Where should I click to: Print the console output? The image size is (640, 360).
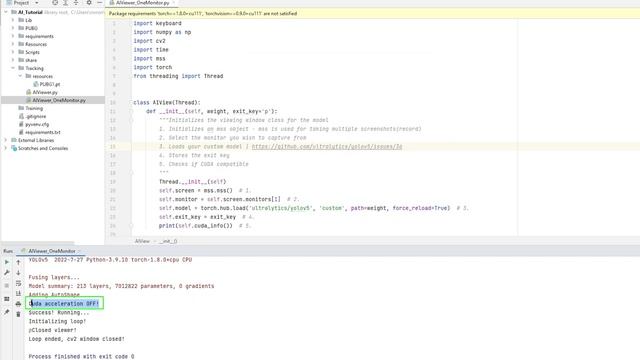(18, 304)
